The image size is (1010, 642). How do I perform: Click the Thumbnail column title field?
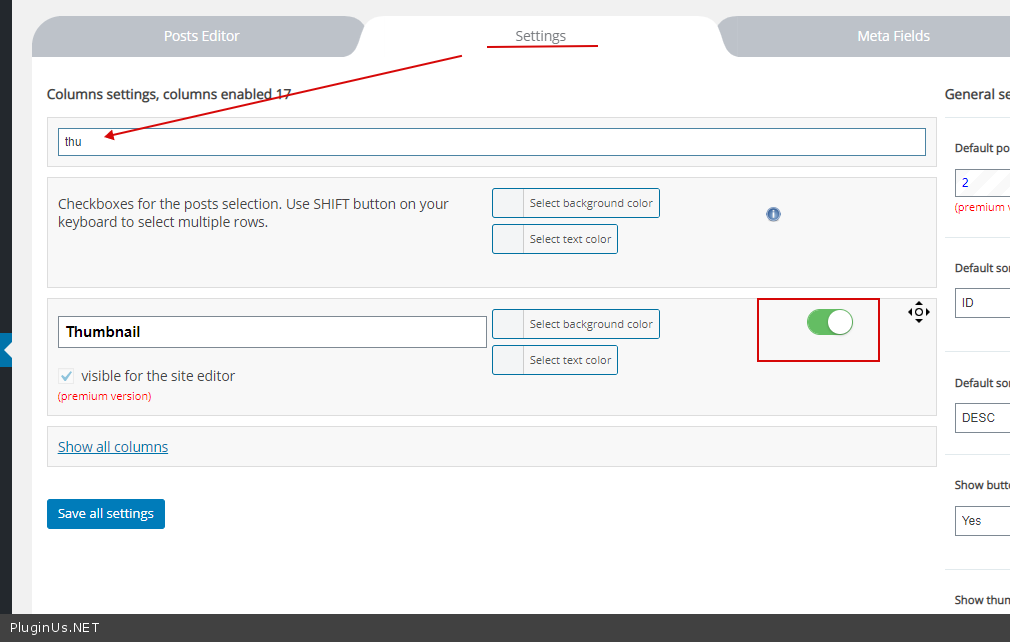[x=272, y=332]
